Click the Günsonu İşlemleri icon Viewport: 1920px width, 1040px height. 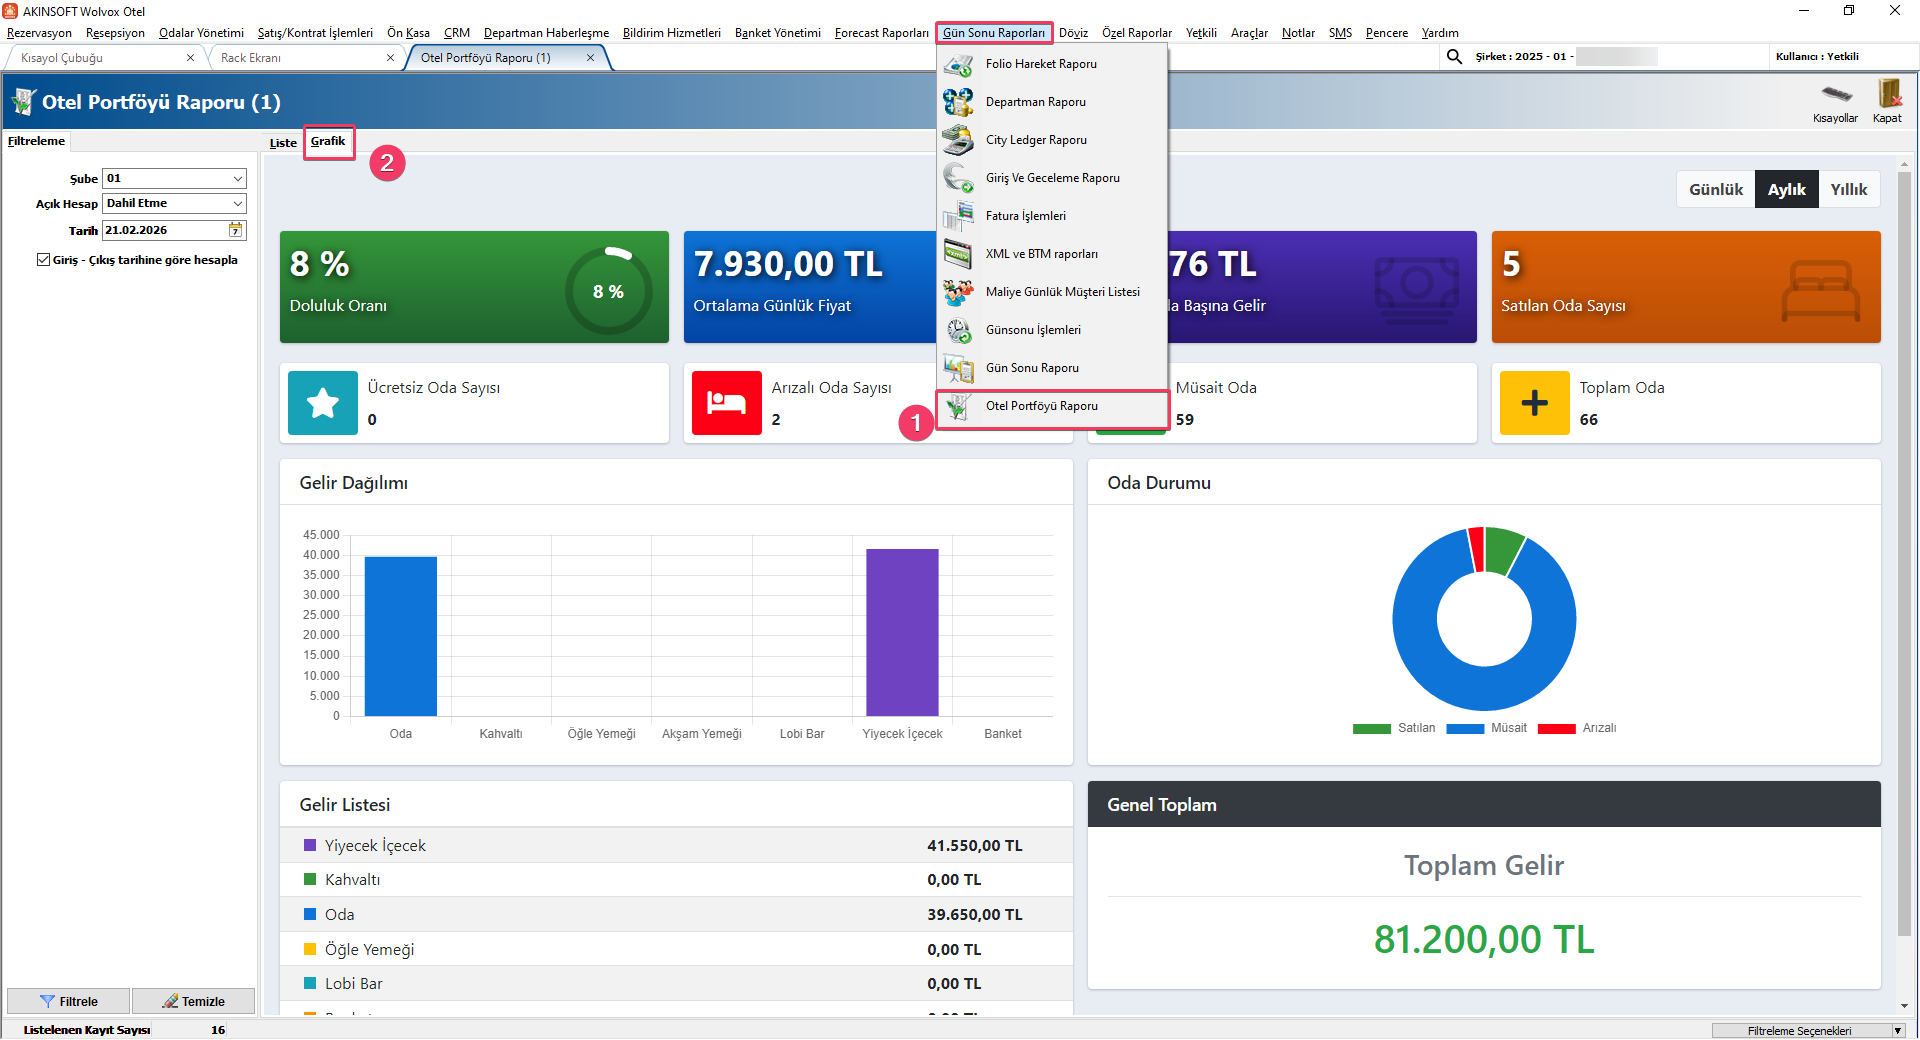pos(958,330)
